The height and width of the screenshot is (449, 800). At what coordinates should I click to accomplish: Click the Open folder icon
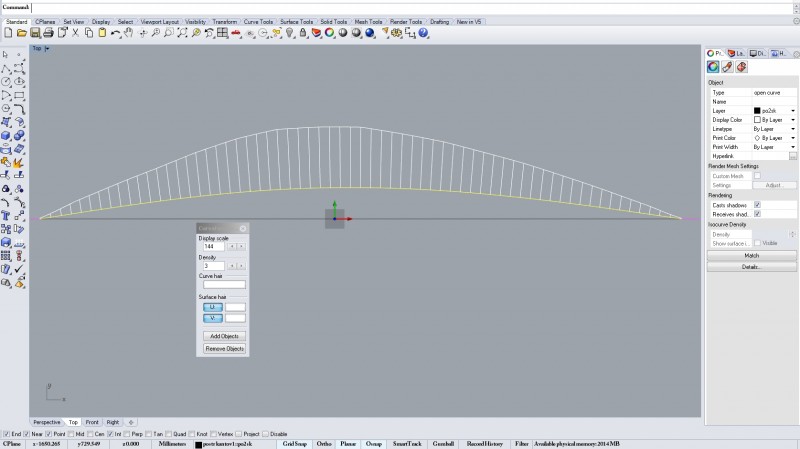(21, 33)
